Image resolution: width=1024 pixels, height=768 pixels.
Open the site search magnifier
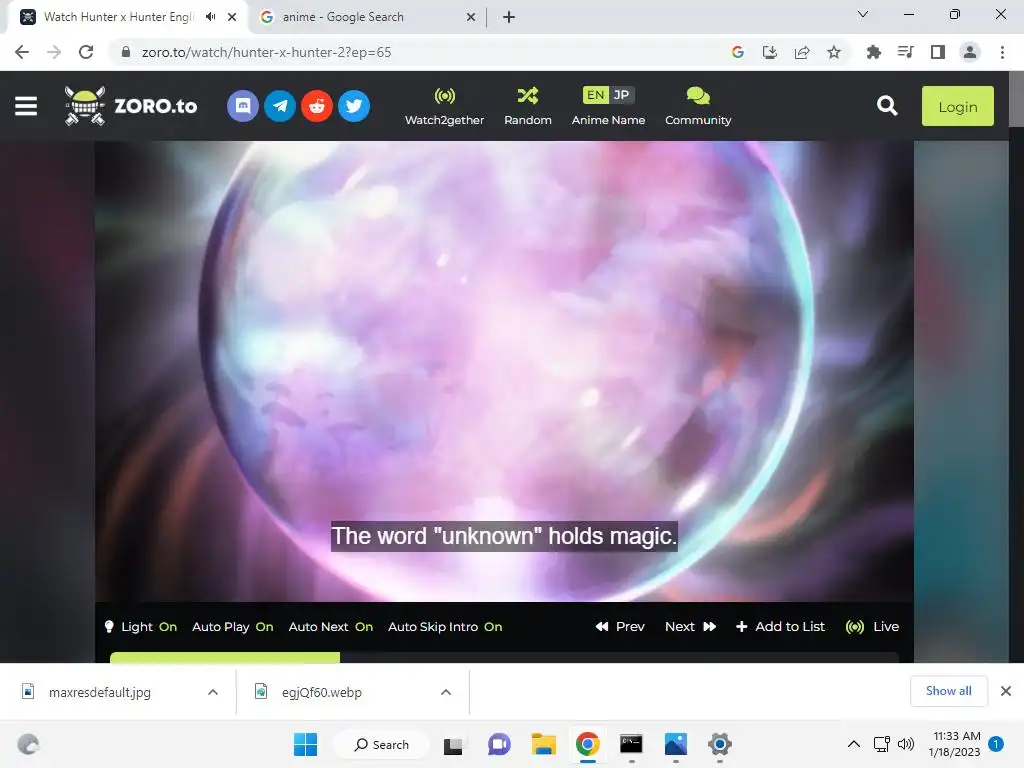click(x=887, y=106)
